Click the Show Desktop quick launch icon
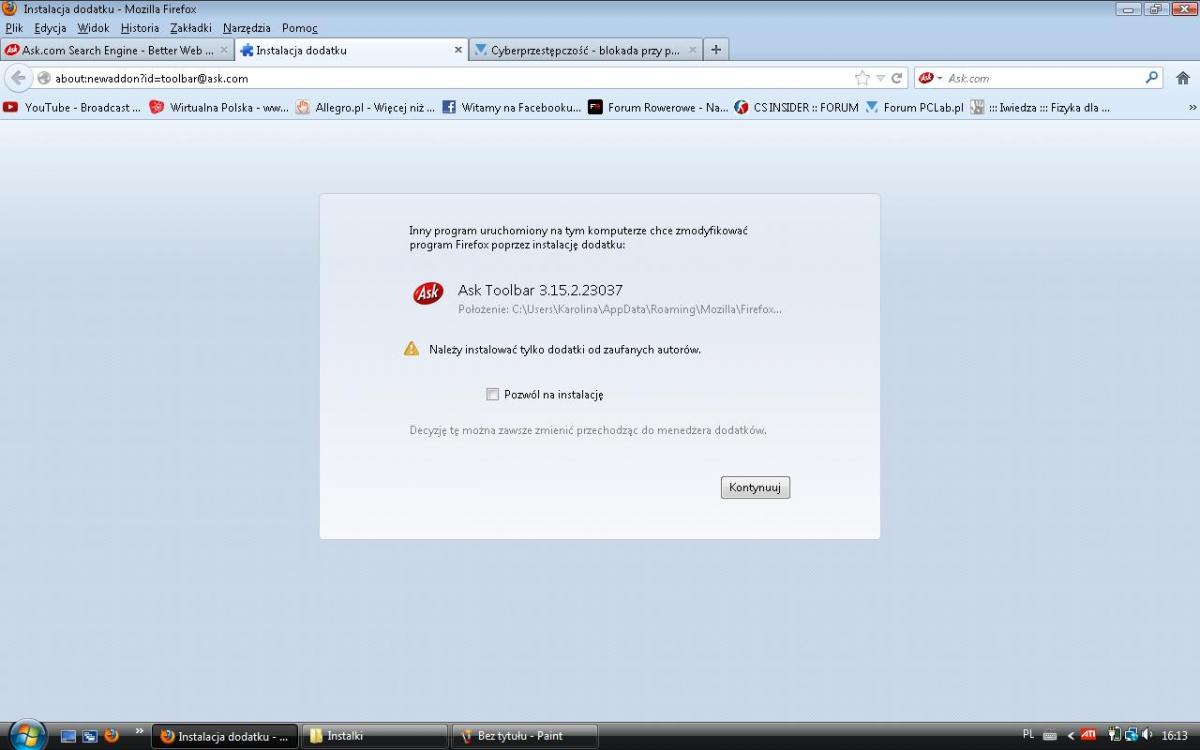Image resolution: width=1200 pixels, height=750 pixels. pos(68,736)
